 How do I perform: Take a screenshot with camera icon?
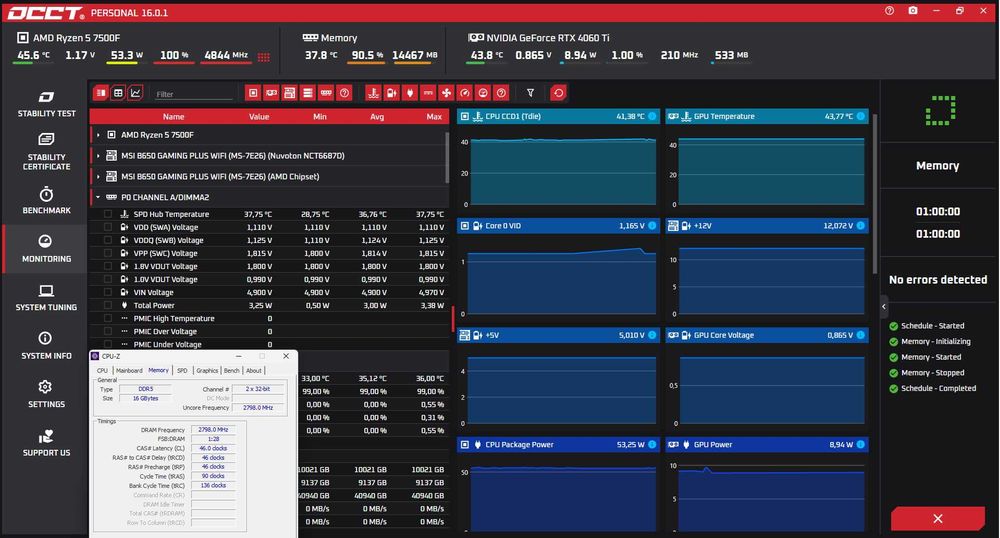click(913, 11)
